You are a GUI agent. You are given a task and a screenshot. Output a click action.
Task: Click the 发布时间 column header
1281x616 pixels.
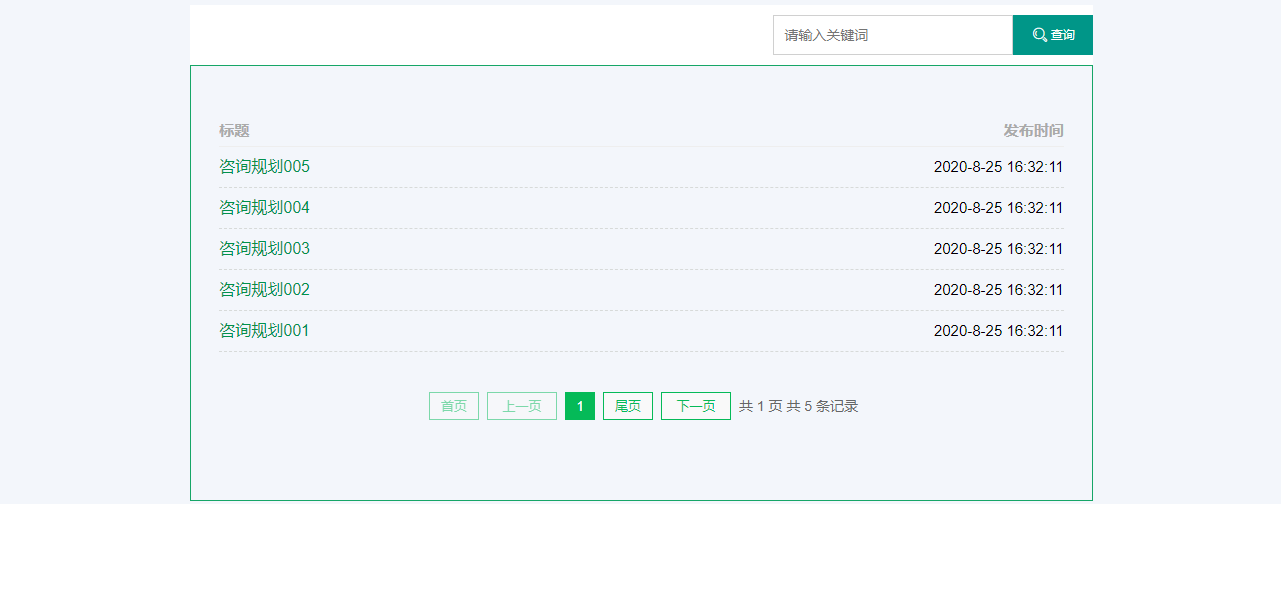coord(1033,131)
